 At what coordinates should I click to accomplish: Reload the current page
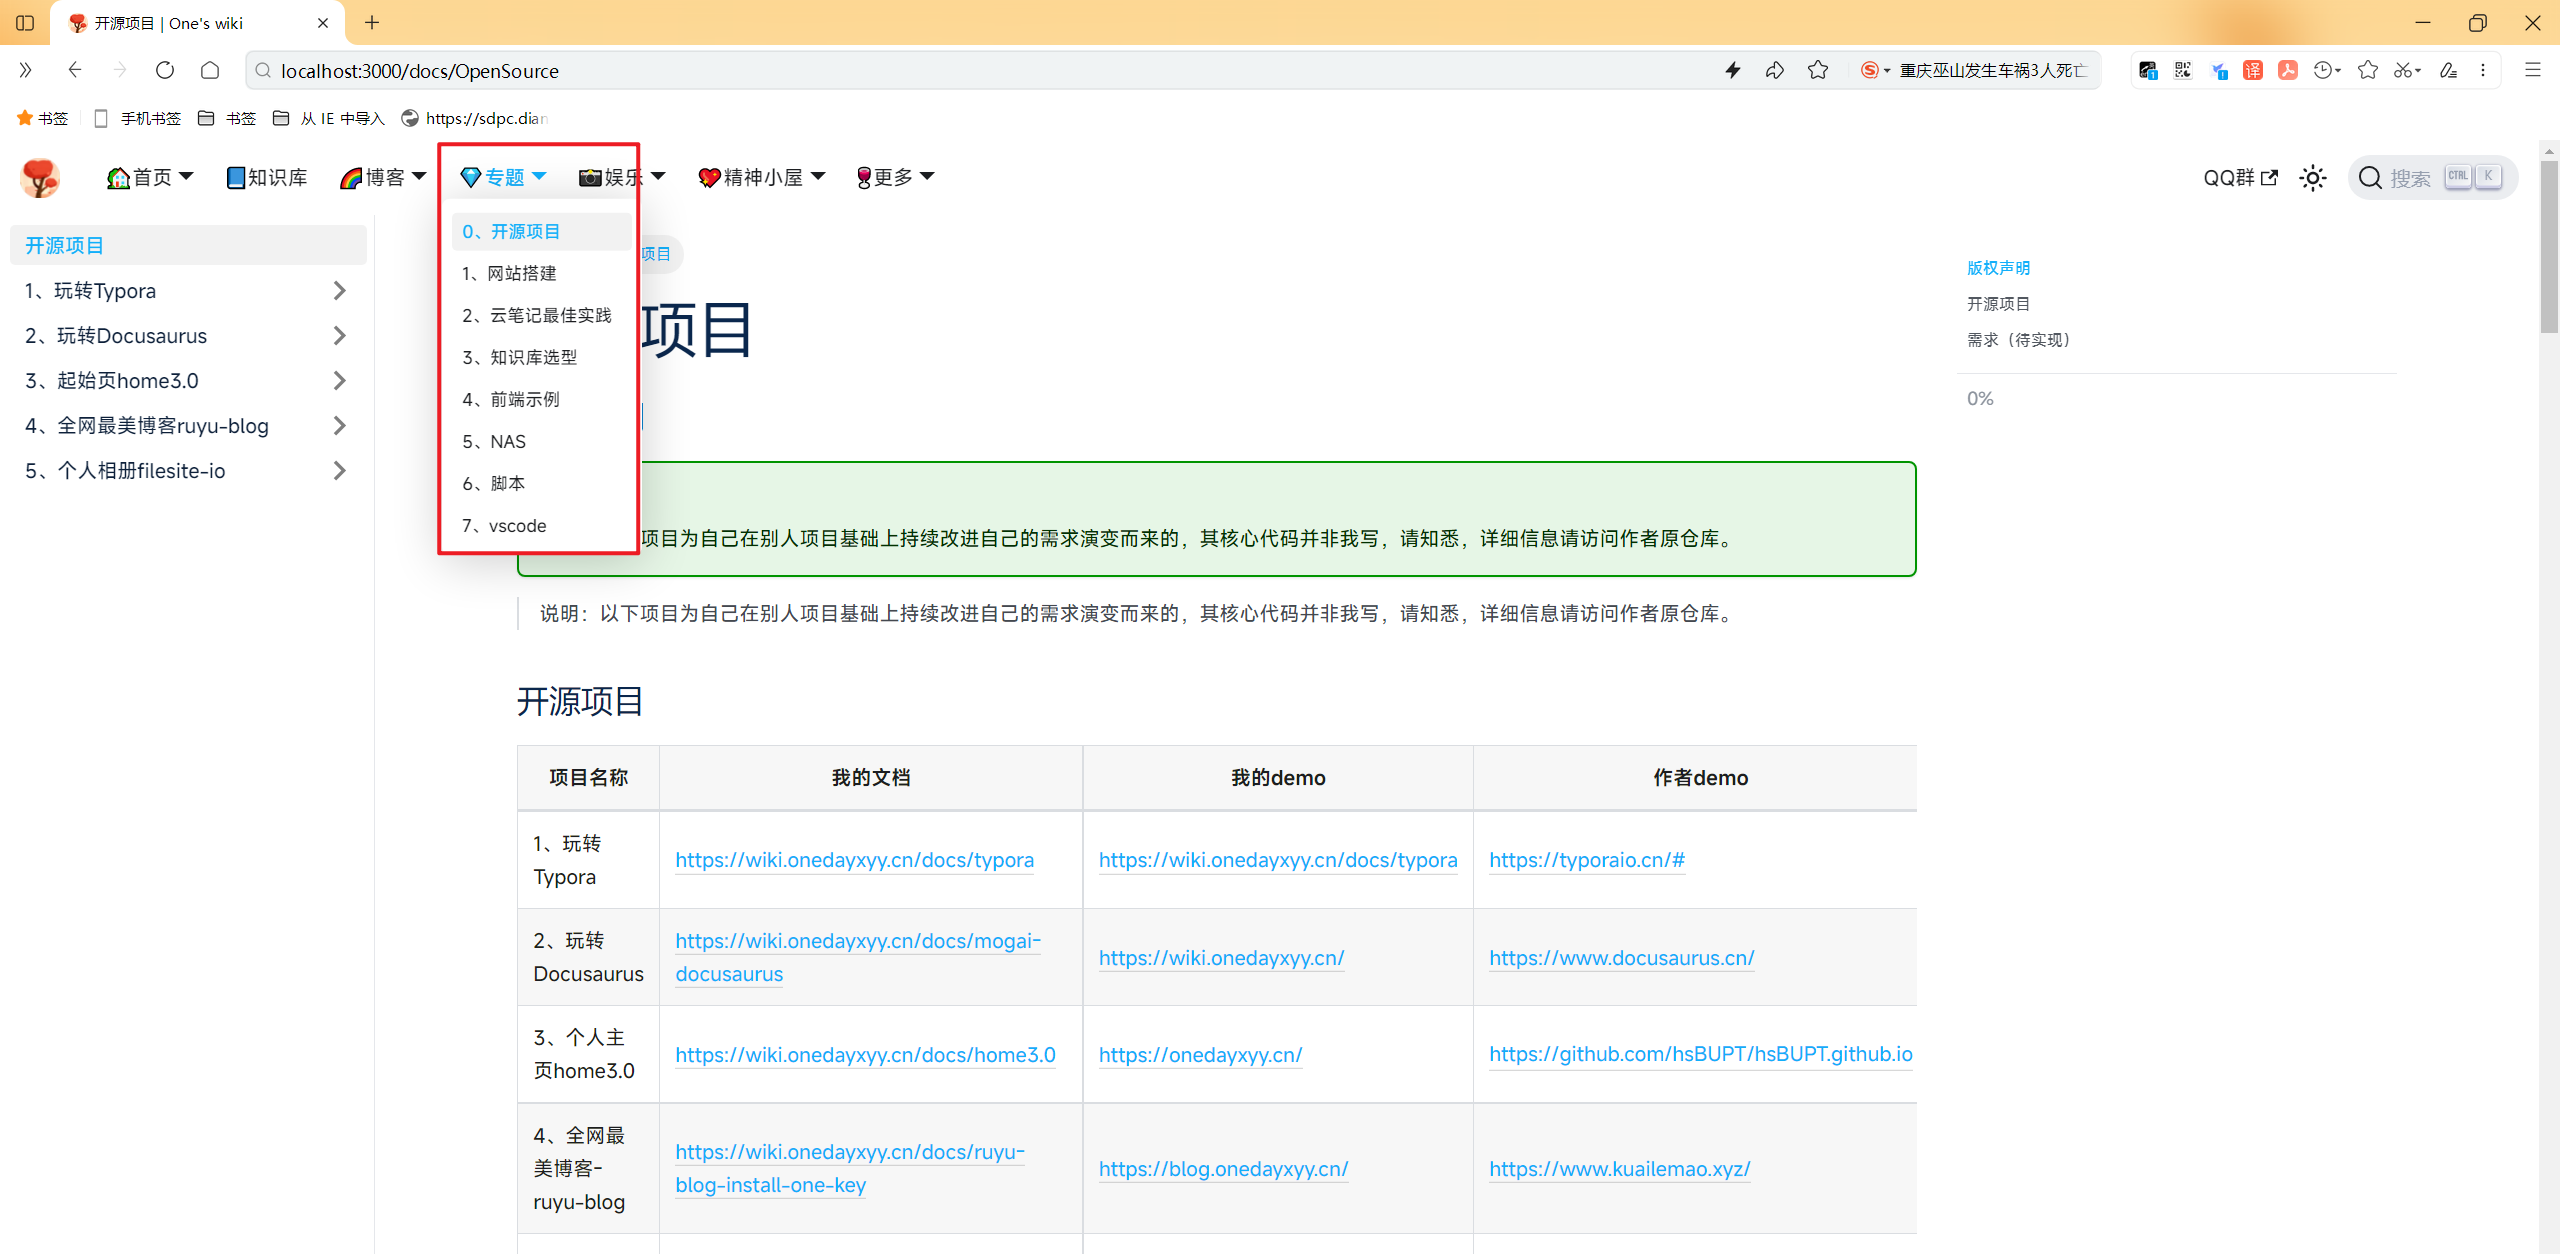point(165,70)
